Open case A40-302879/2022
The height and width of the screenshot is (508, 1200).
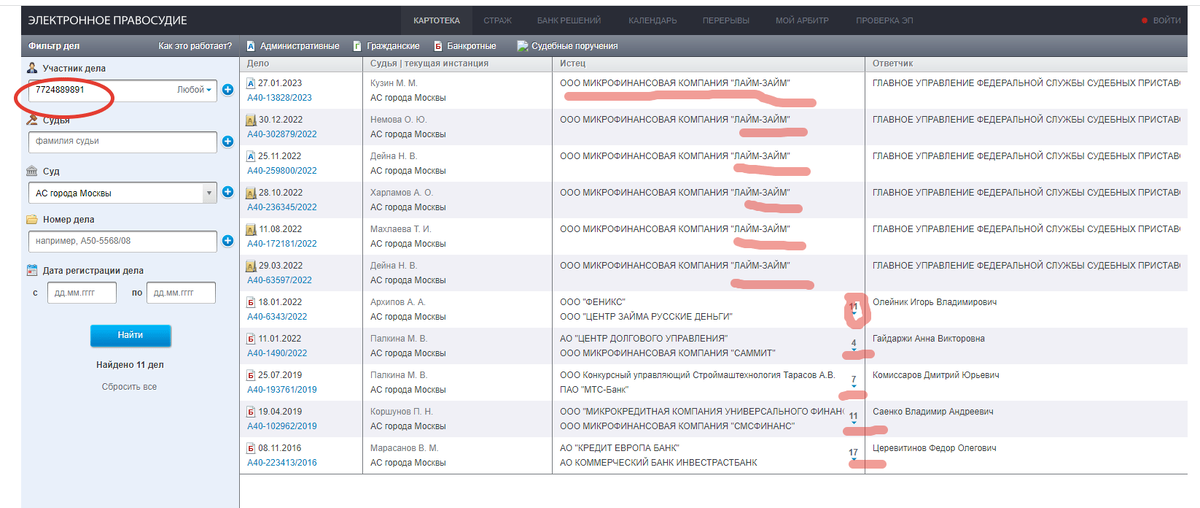coord(282,134)
